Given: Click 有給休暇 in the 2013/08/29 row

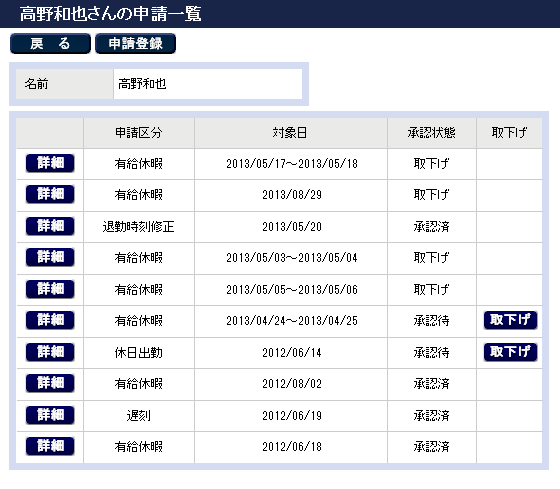Looking at the screenshot, I should pyautogui.click(x=139, y=195).
